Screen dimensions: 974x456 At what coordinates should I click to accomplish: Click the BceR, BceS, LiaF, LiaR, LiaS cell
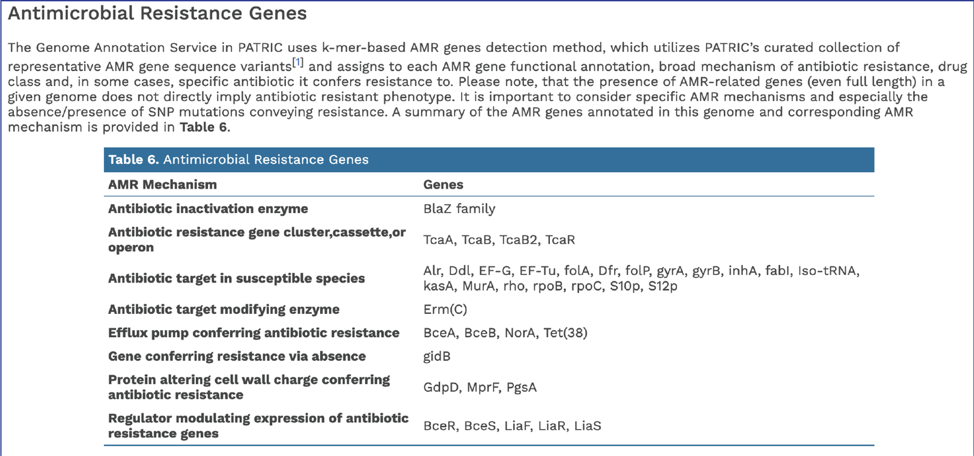click(512, 426)
